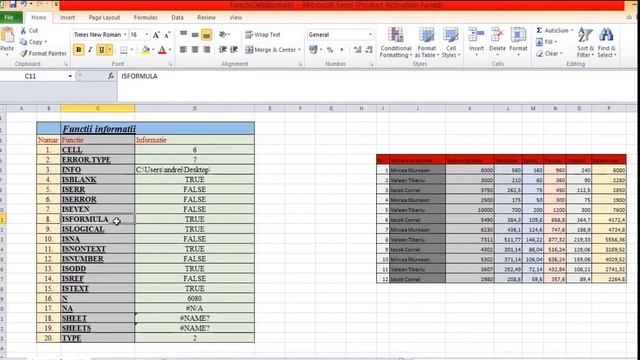The width and height of the screenshot is (640, 360).
Task: Open the cell Borders tool
Action: tap(124, 50)
